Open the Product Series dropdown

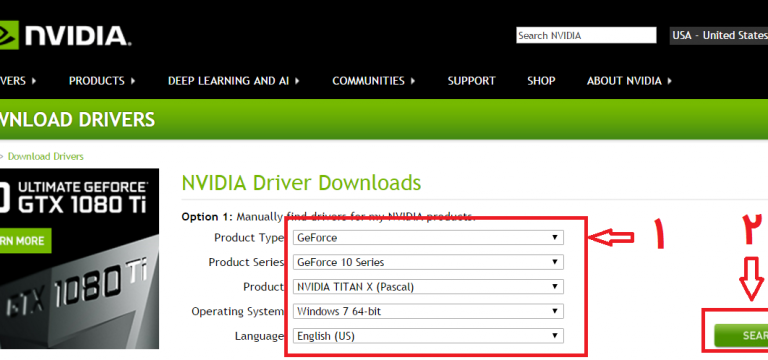428,262
